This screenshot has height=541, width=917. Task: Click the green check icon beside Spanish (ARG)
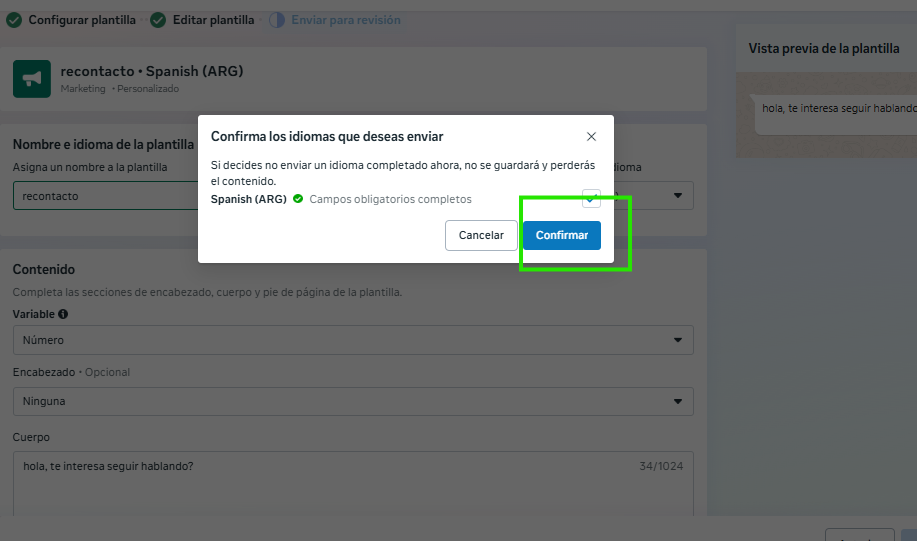[298, 199]
